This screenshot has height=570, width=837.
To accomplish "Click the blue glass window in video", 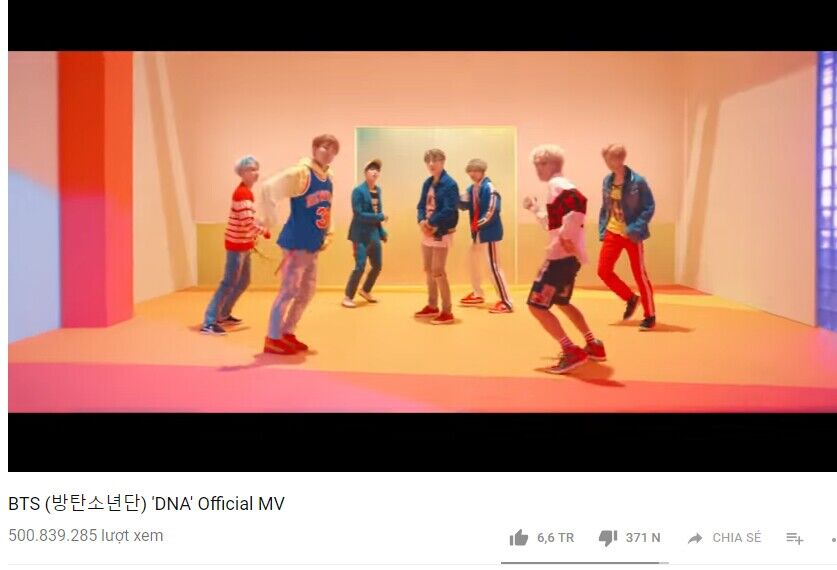I will pos(826,189).
